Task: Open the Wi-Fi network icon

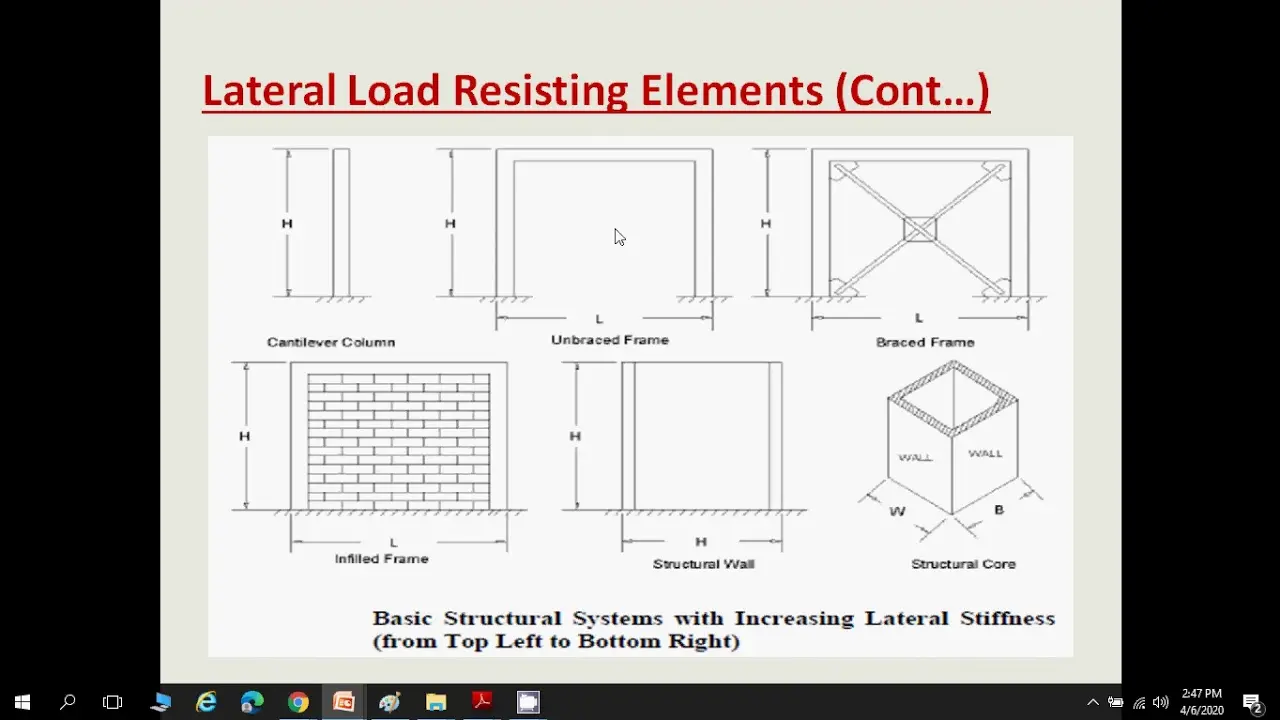Action: pyautogui.click(x=1139, y=702)
